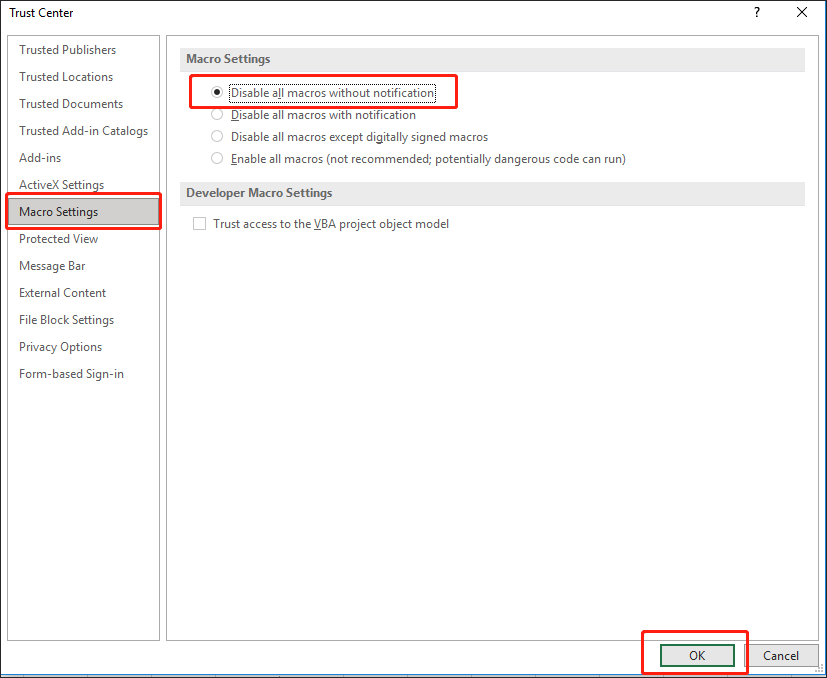Open the Trusted Publishers settings
The height and width of the screenshot is (678, 827).
pyautogui.click(x=67, y=49)
